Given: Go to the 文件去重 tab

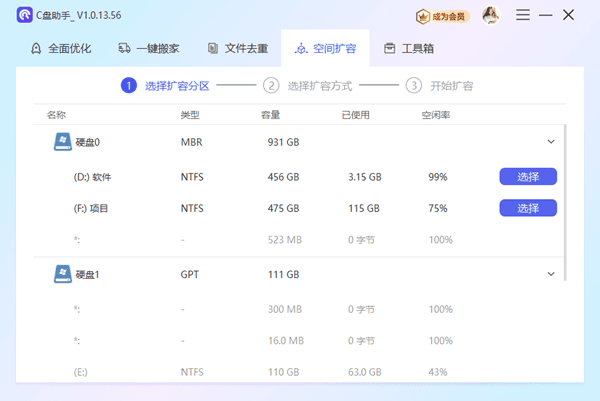Looking at the screenshot, I should click(235, 48).
